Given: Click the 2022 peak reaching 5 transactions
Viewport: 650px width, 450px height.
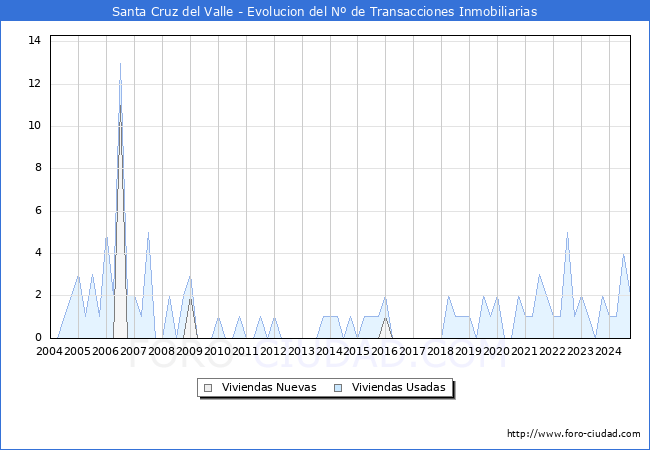Looking at the screenshot, I should 567,233.
